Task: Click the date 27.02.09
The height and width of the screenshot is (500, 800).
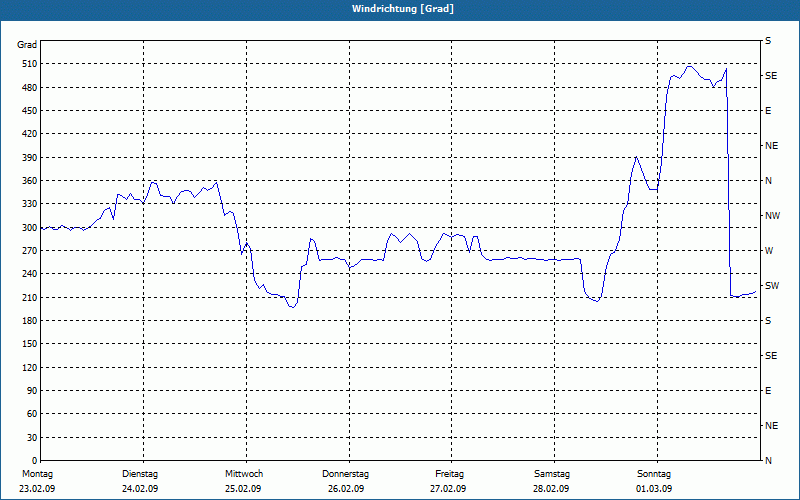Action: pyautogui.click(x=448, y=489)
